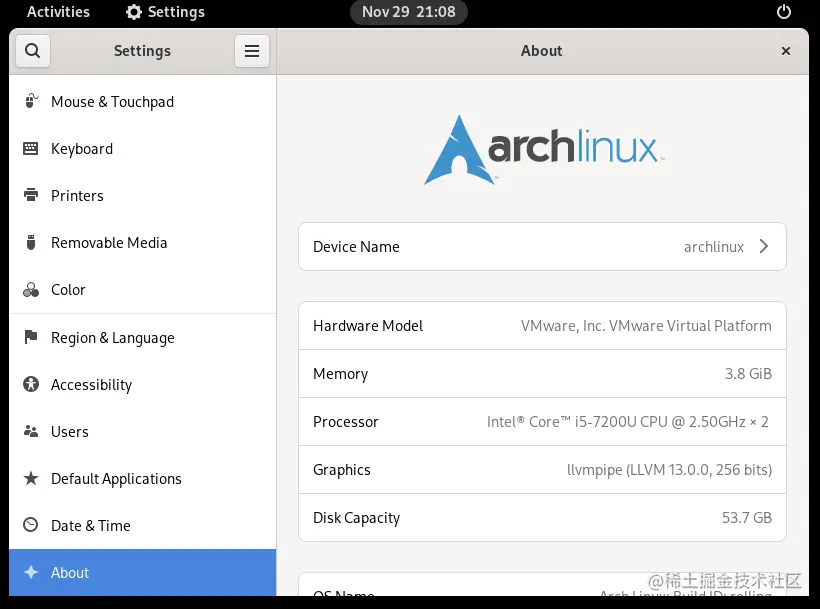The width and height of the screenshot is (820, 609).
Task: Click the Graphics label
Action: tap(341, 470)
